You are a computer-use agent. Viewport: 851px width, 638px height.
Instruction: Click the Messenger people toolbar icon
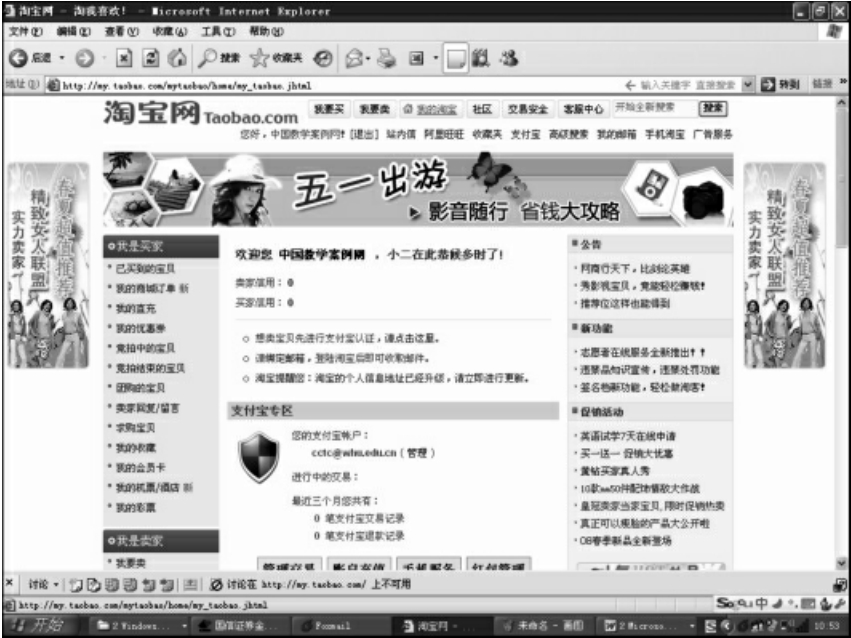[x=509, y=58]
